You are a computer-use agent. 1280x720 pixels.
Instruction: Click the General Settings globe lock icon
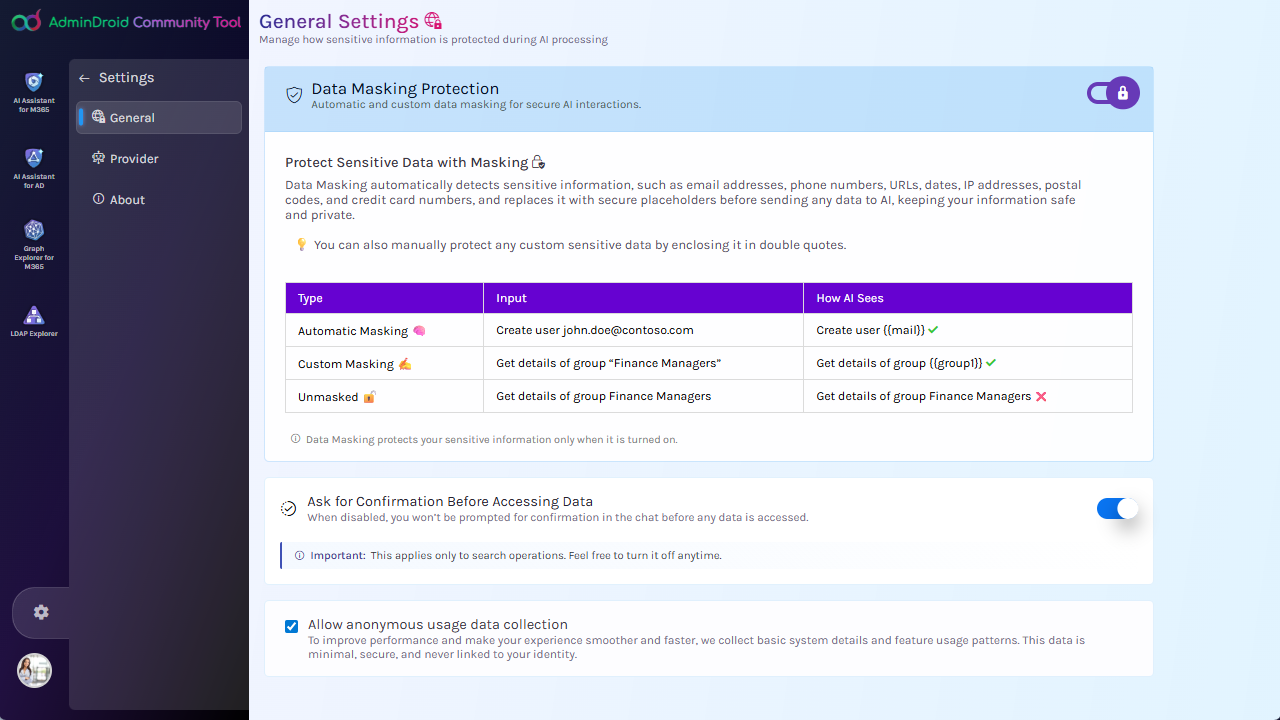click(x=433, y=21)
